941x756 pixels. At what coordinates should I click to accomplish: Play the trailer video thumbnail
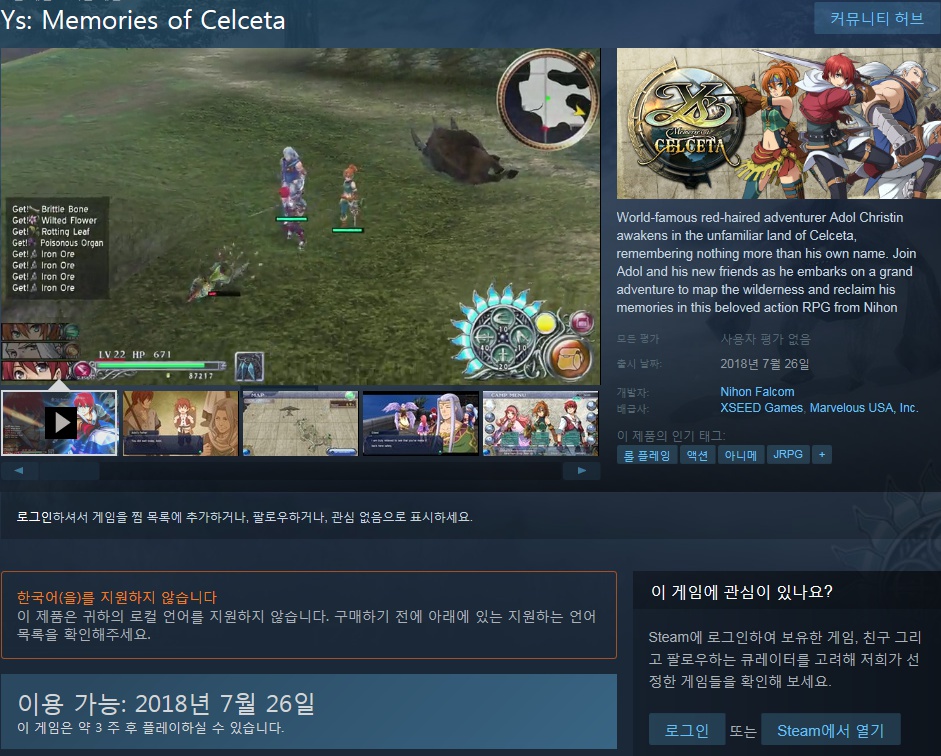(59, 423)
